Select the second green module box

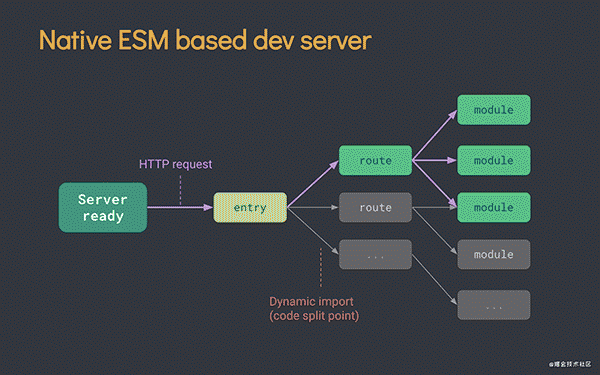494,160
